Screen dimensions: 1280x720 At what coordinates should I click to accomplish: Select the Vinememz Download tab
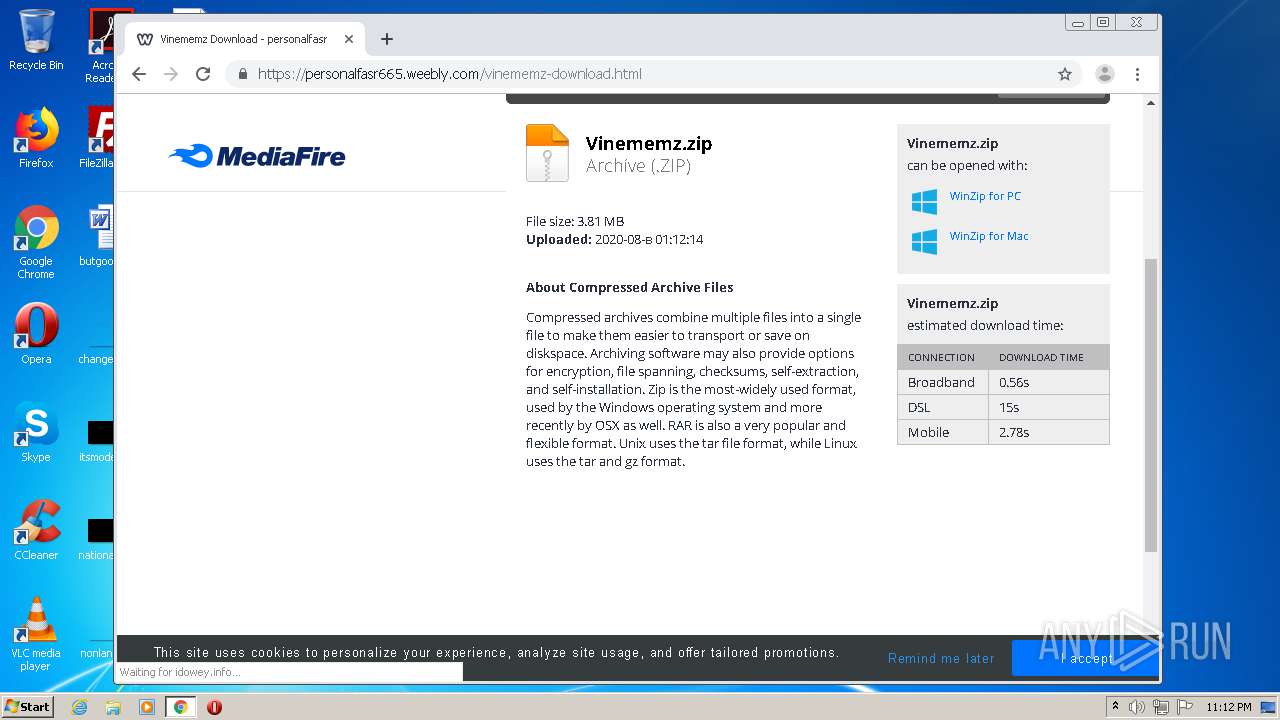click(x=245, y=39)
